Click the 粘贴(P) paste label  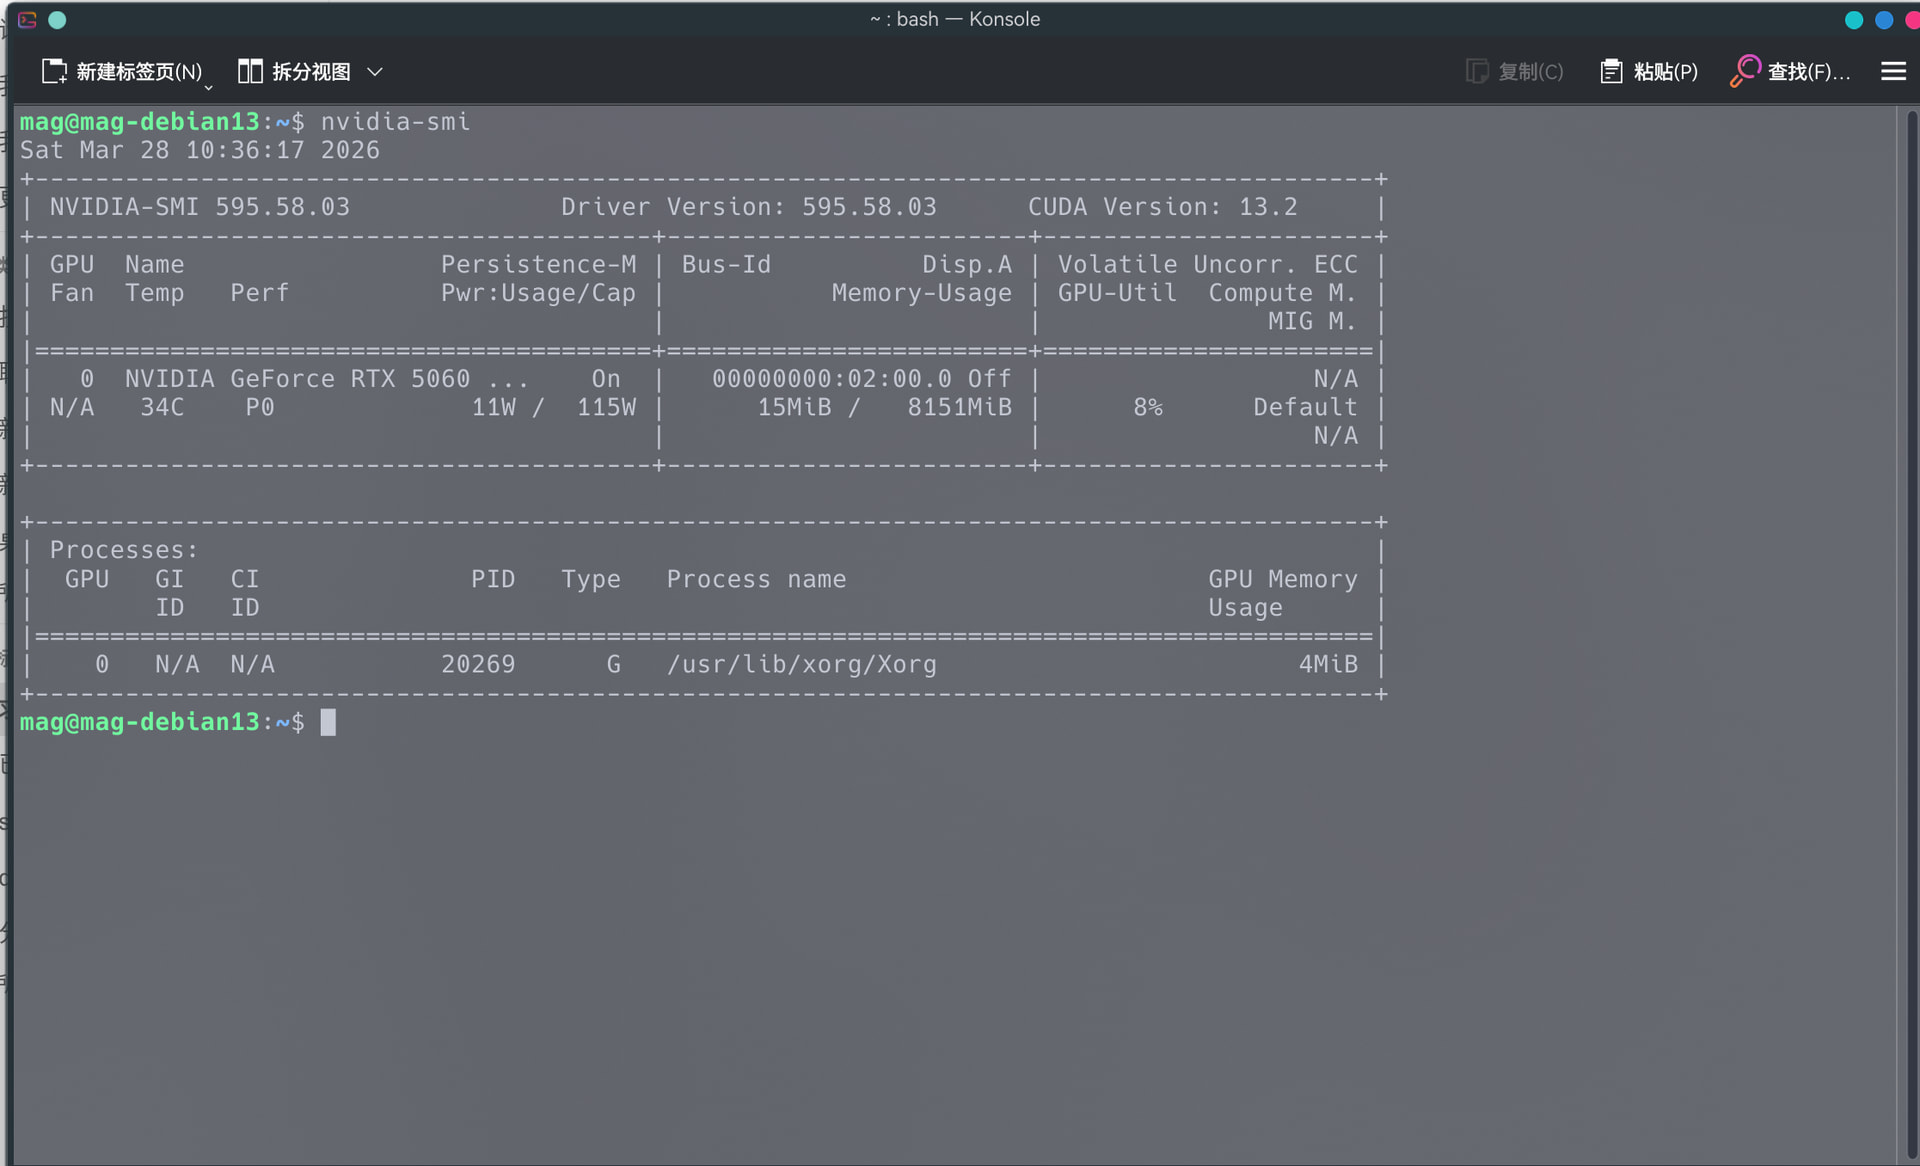(1665, 72)
